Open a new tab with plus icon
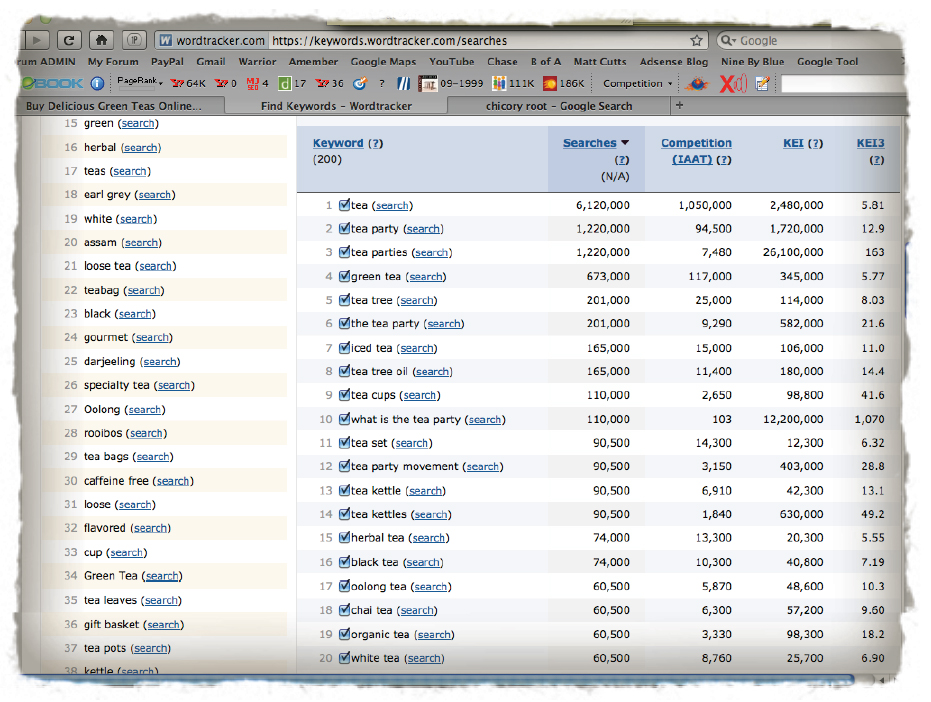Screen dimensions: 931x702 [680, 105]
